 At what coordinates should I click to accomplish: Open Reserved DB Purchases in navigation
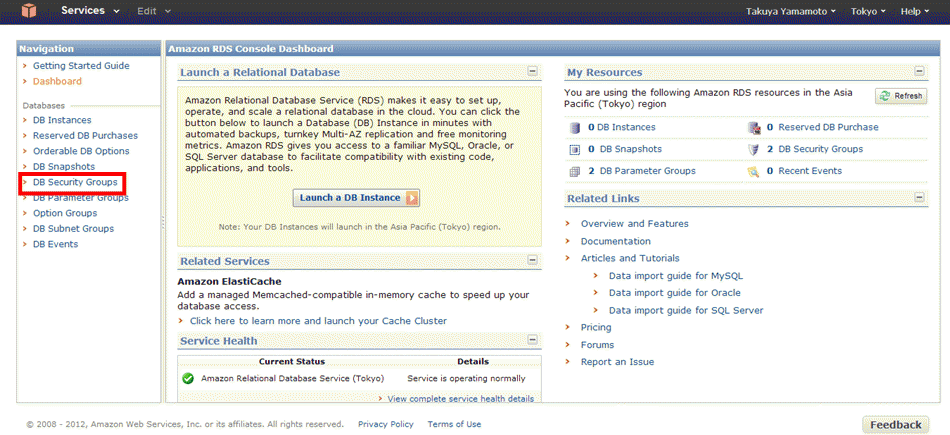click(85, 136)
